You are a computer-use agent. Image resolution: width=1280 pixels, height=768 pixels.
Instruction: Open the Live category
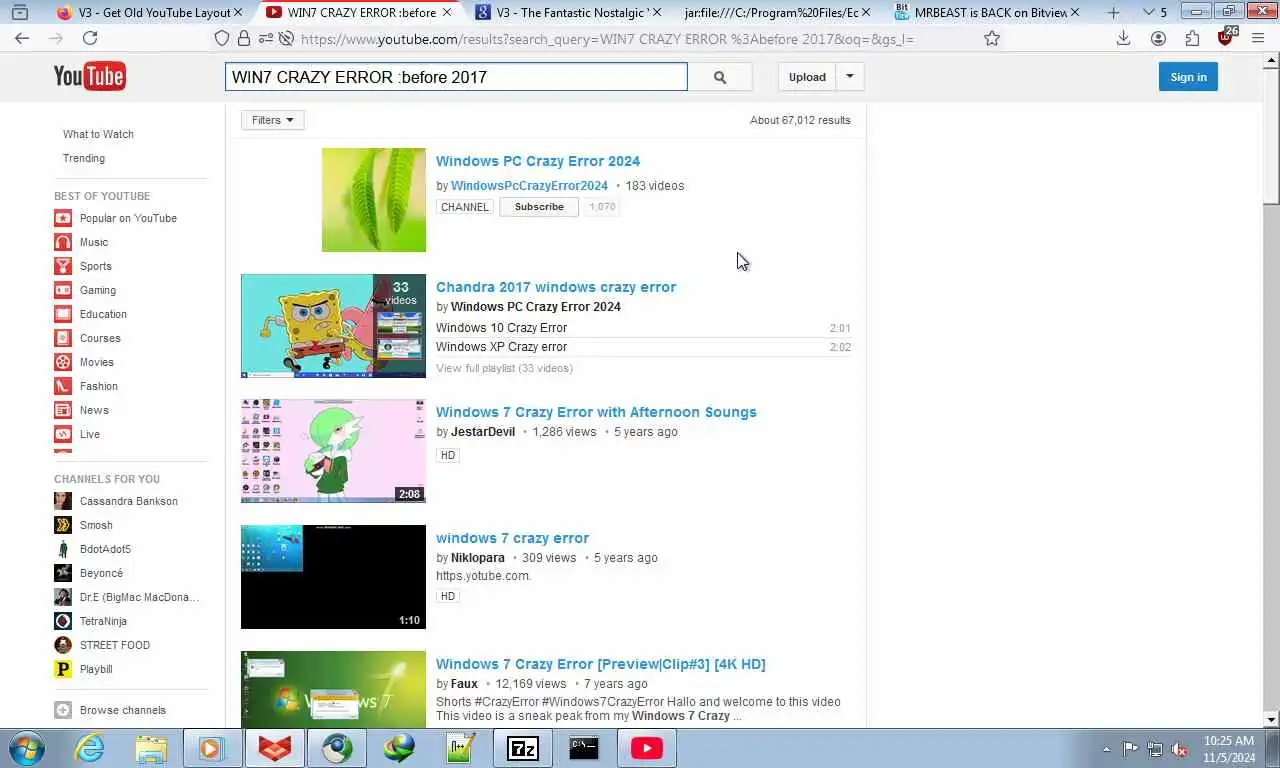tap(90, 434)
